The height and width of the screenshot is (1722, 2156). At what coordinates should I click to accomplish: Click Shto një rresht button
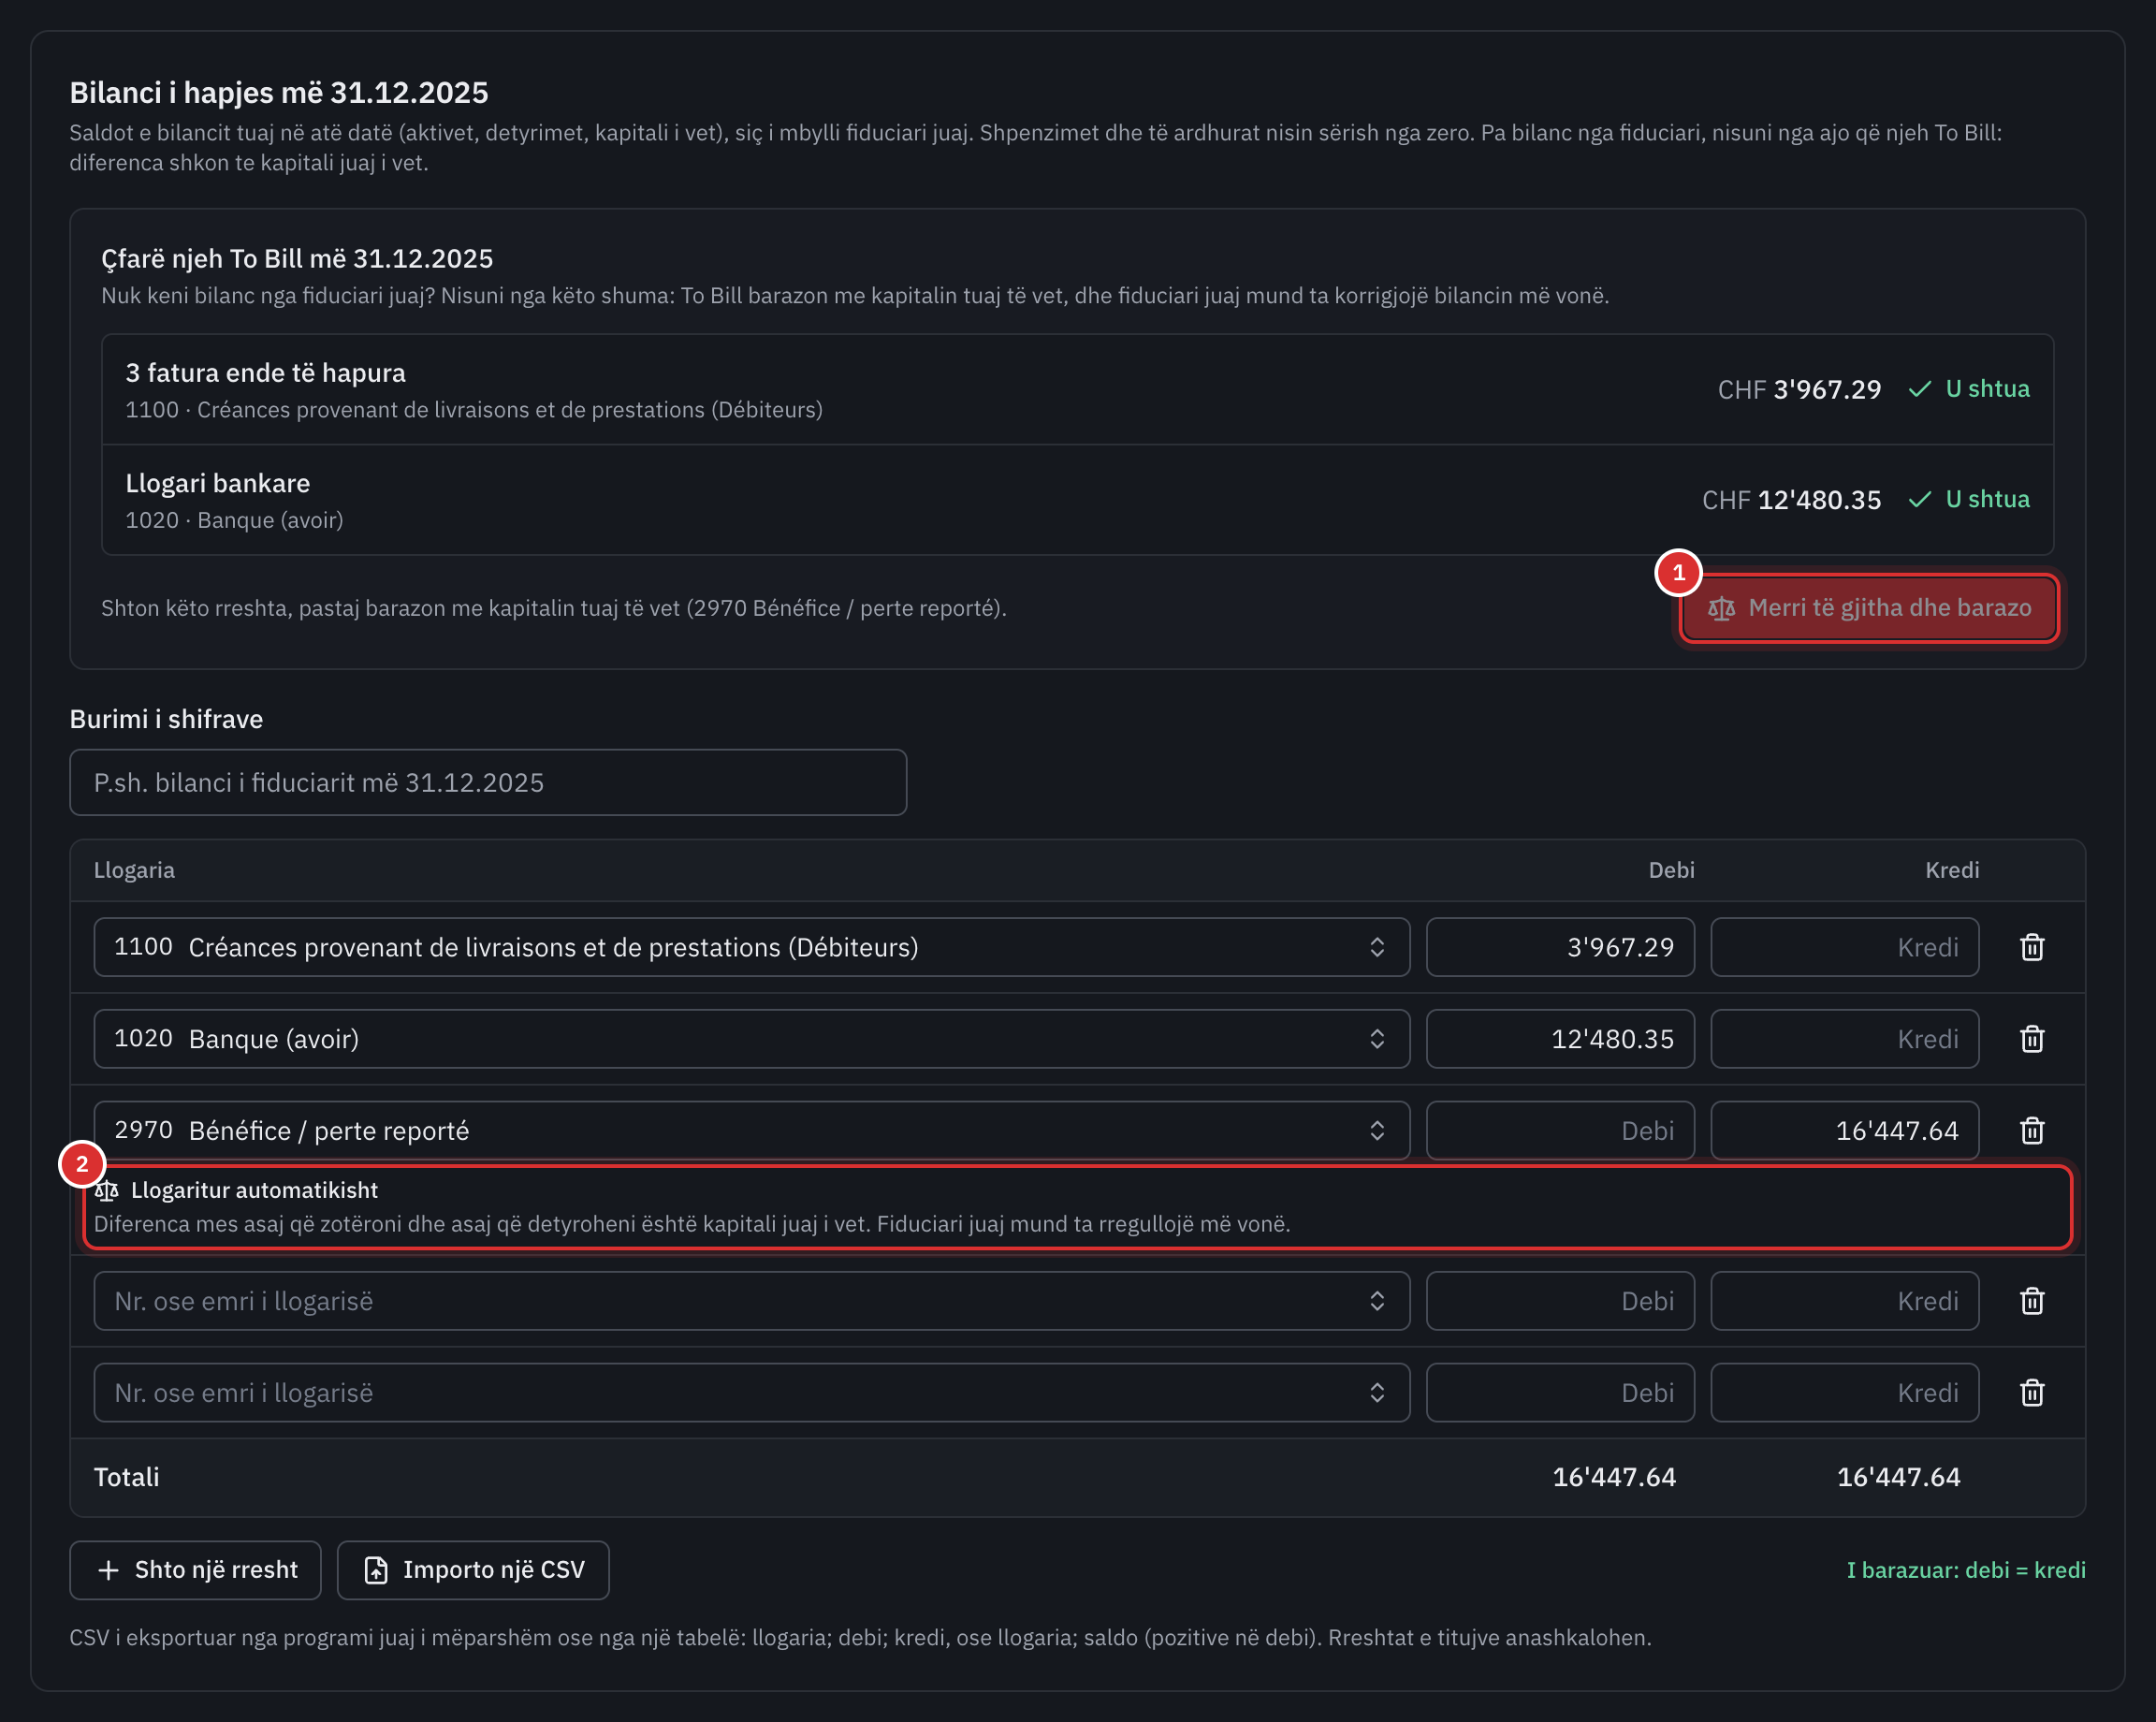tap(195, 1570)
